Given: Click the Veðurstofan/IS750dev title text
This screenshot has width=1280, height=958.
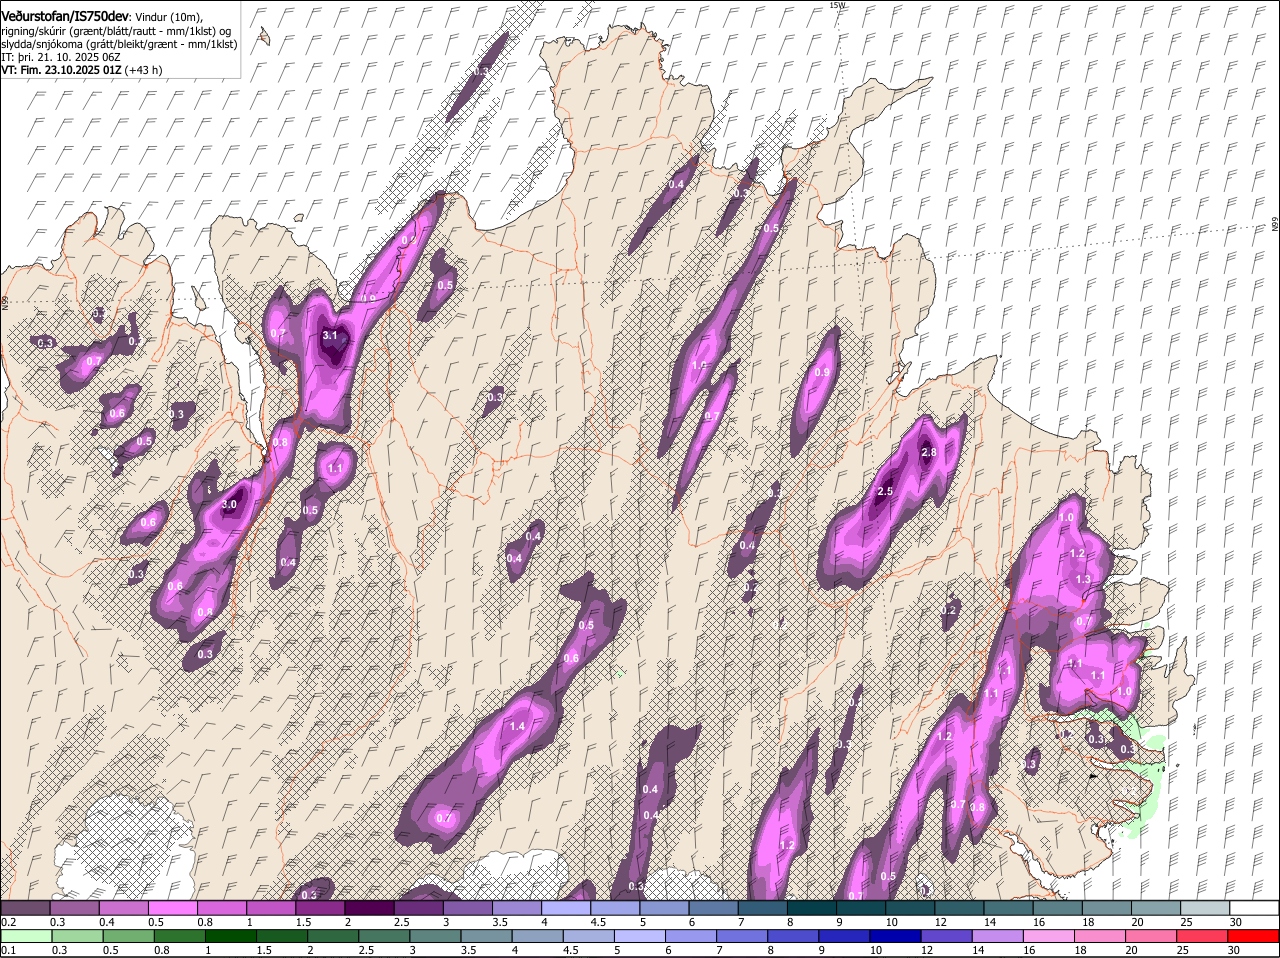Looking at the screenshot, I should coord(65,16).
